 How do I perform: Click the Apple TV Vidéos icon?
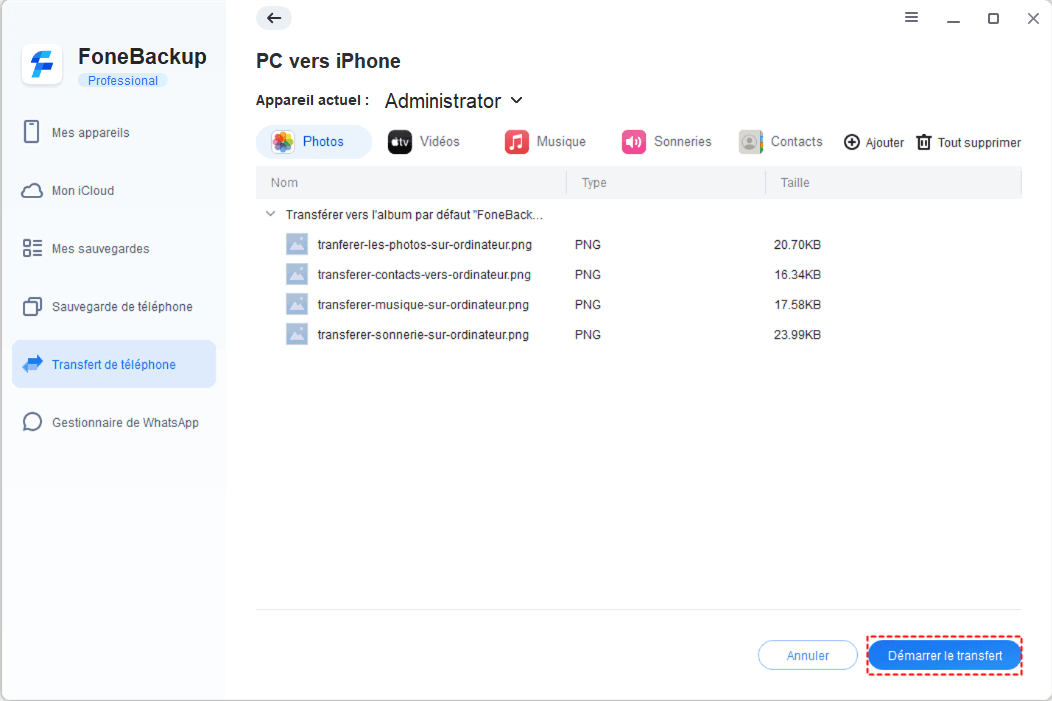click(400, 142)
